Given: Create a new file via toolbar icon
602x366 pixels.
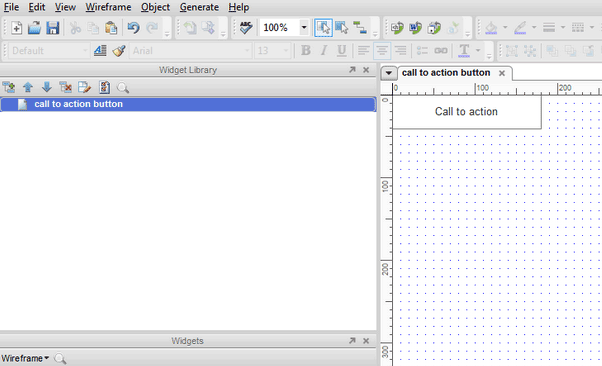Looking at the screenshot, I should tap(17, 28).
